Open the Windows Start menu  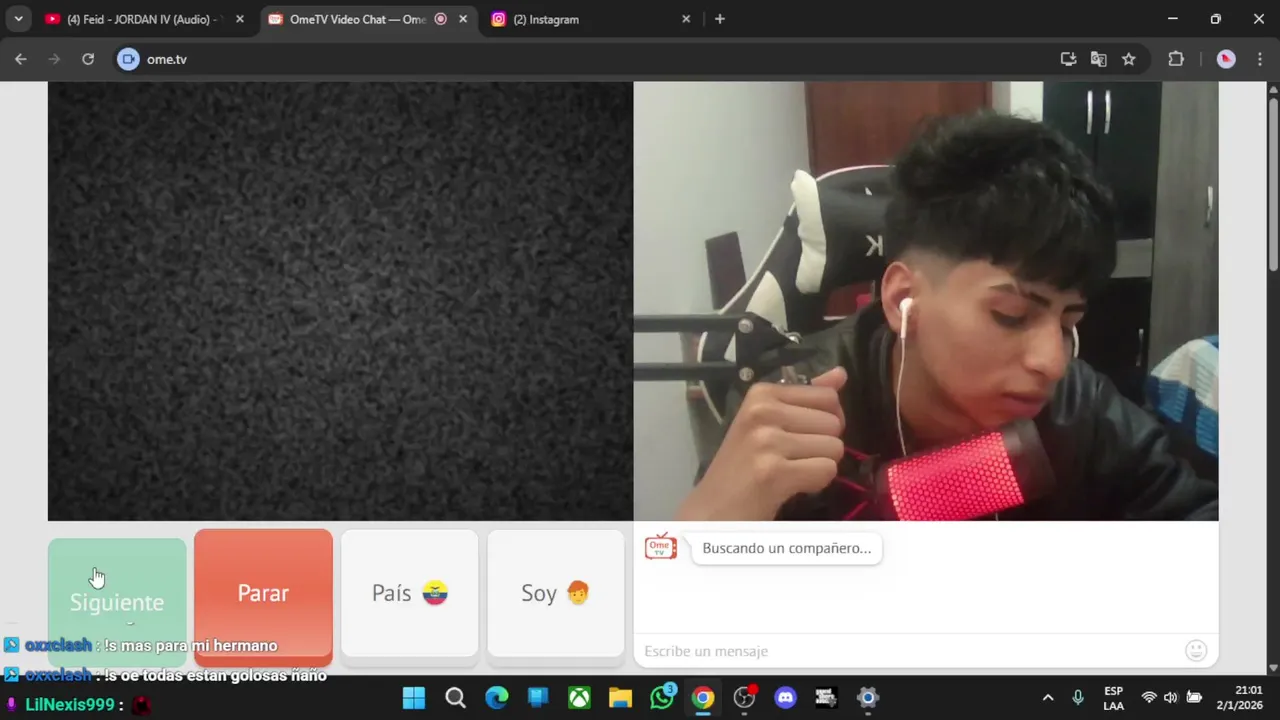click(414, 698)
